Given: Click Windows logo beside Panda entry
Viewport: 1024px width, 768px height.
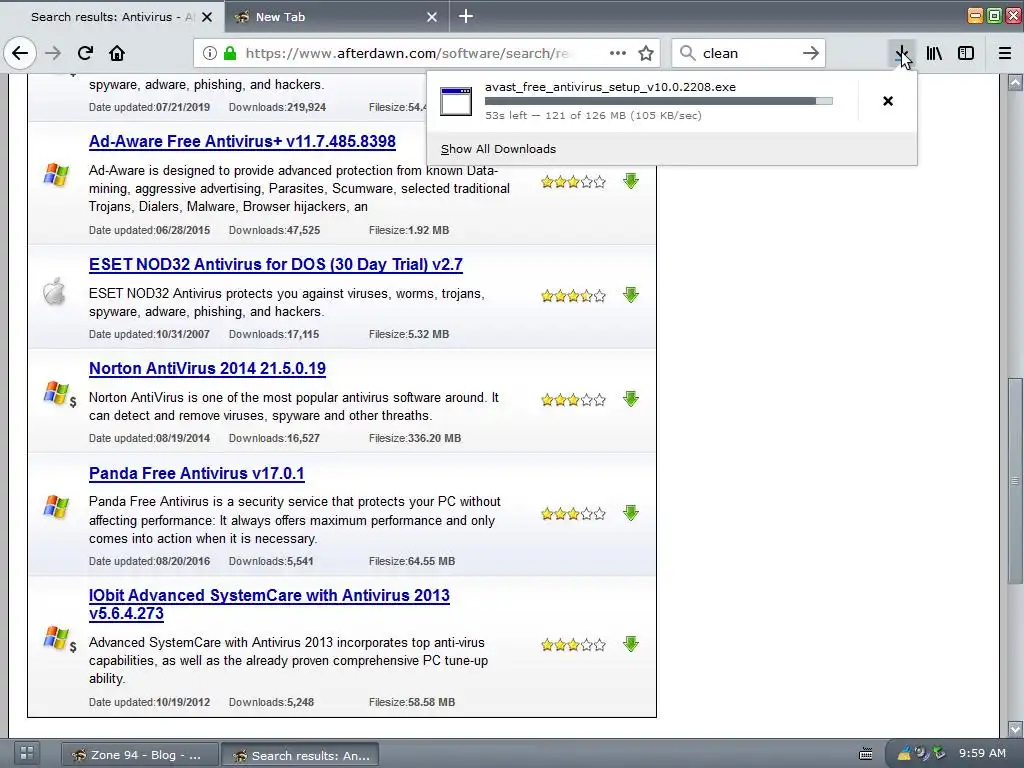Looking at the screenshot, I should (56, 507).
